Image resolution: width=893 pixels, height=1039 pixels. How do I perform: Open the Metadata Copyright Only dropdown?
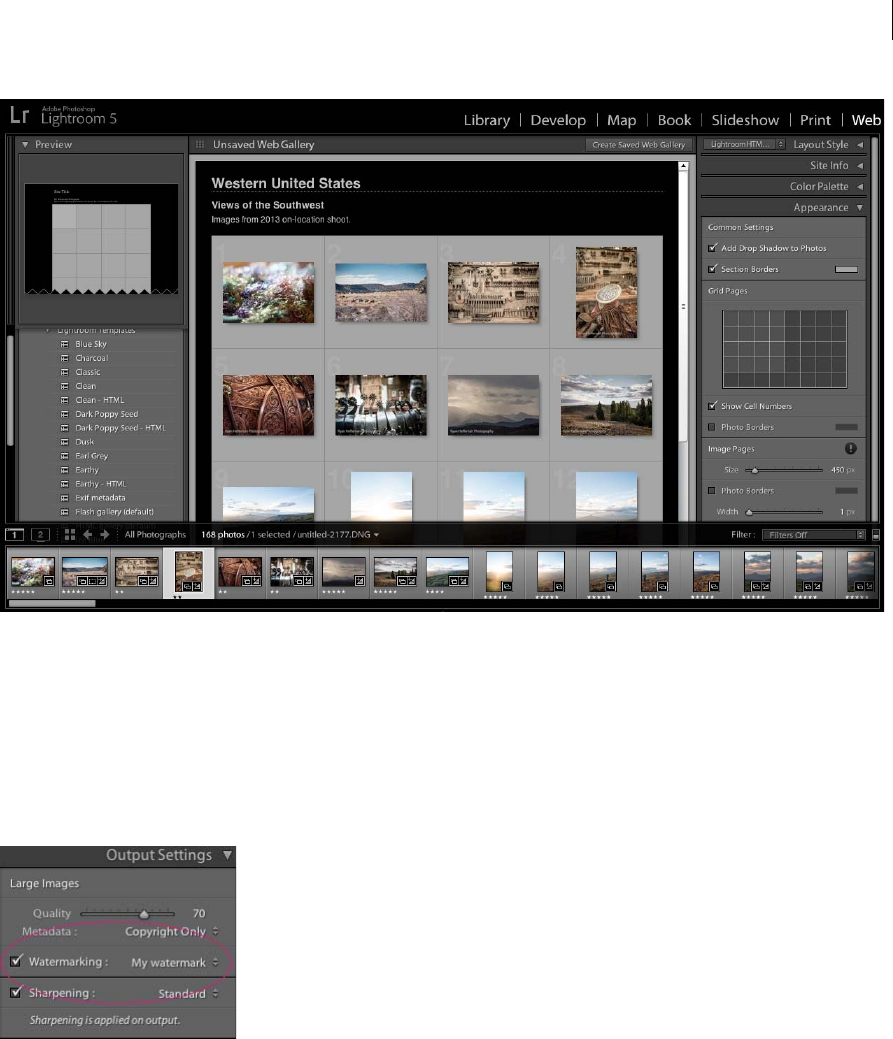tap(172, 932)
